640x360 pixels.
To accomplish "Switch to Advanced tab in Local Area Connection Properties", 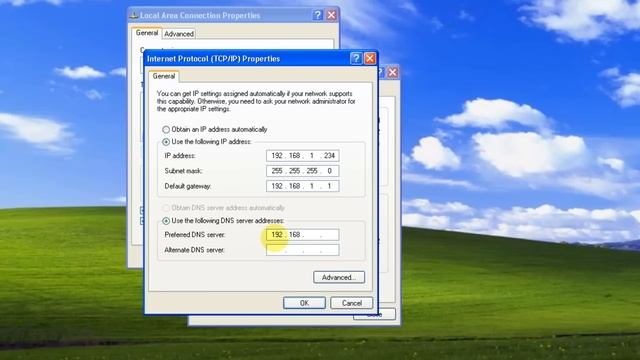I will tap(179, 34).
